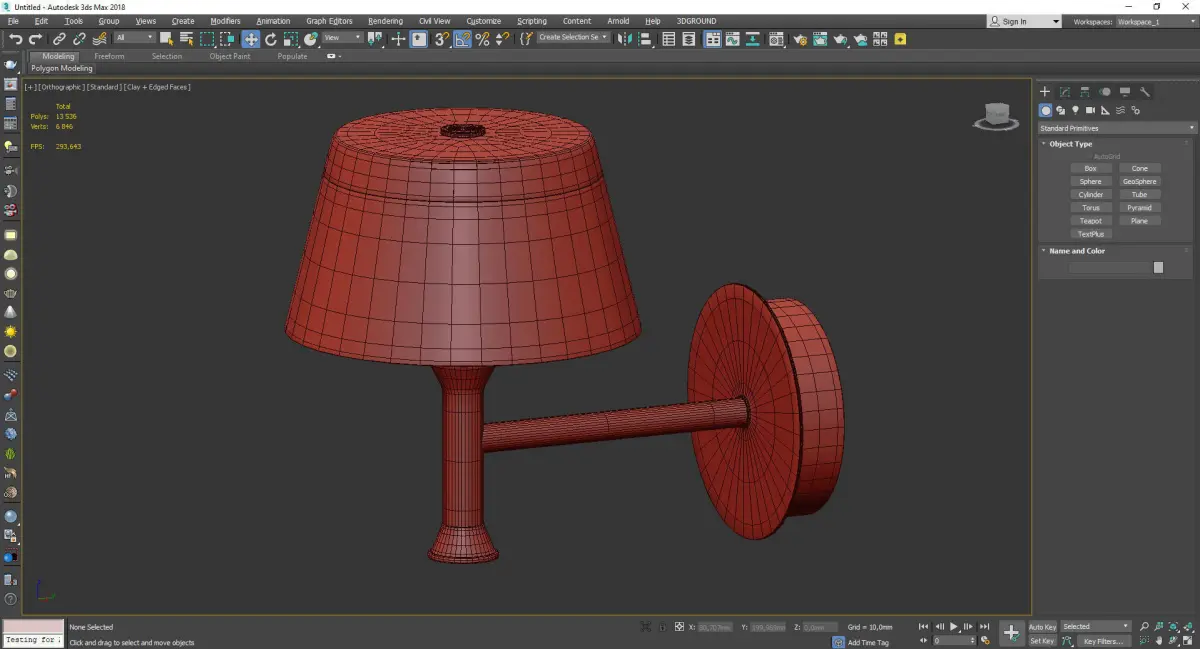
Task: Open the Utilities wrench panel tab
Action: (1145, 91)
